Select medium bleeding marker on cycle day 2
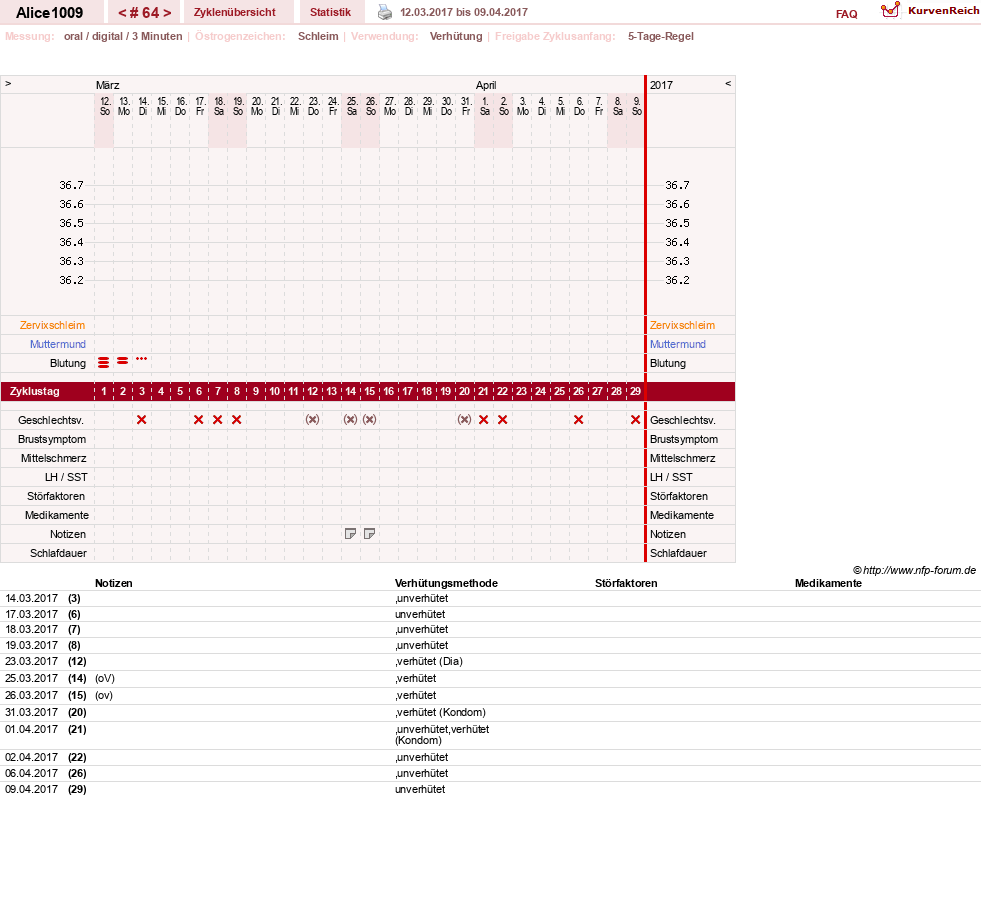The width and height of the screenshot is (981, 897). tap(123, 361)
